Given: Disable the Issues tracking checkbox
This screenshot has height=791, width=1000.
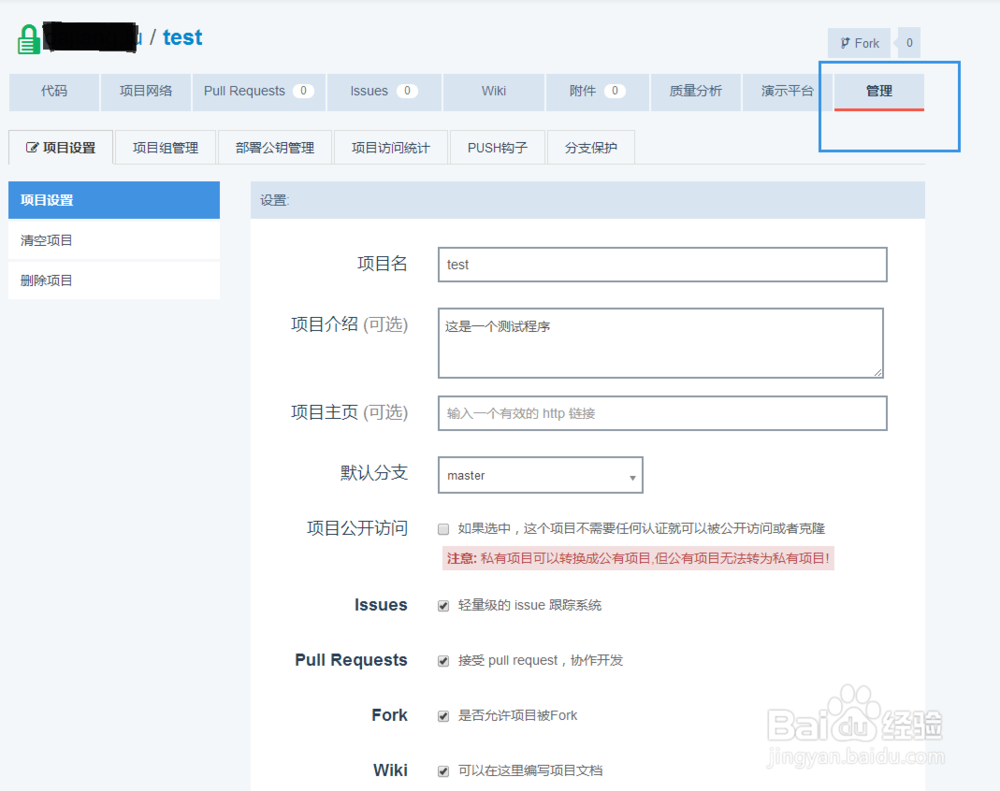Looking at the screenshot, I should tap(443, 605).
